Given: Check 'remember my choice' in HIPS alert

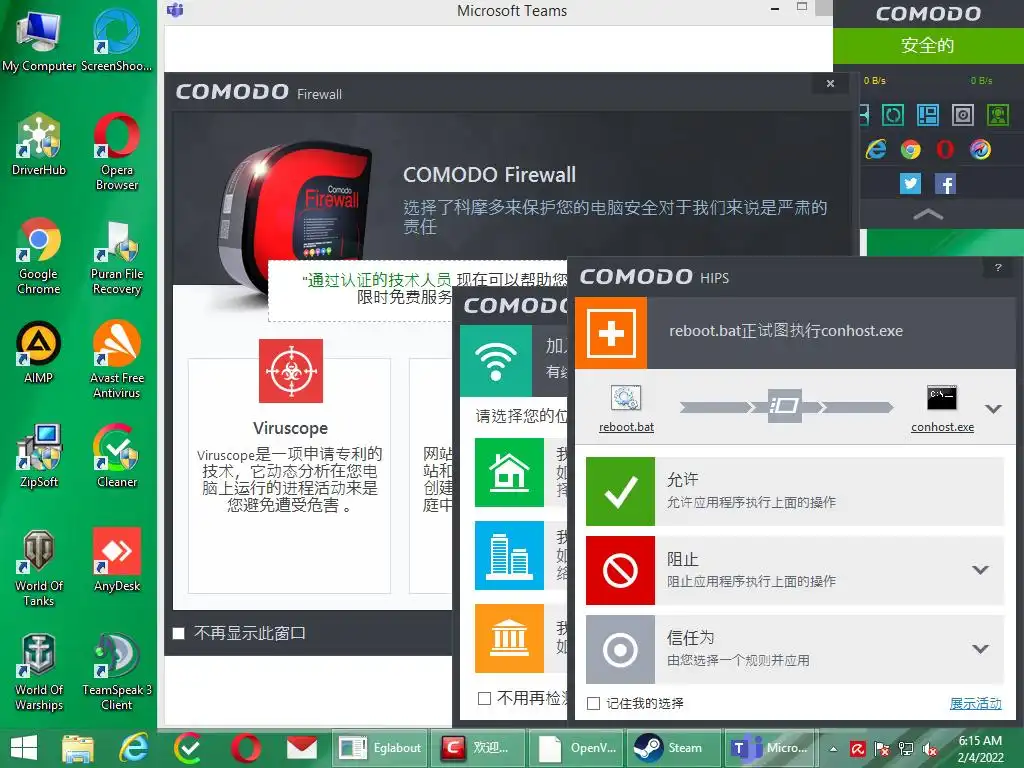Looking at the screenshot, I should pos(593,703).
